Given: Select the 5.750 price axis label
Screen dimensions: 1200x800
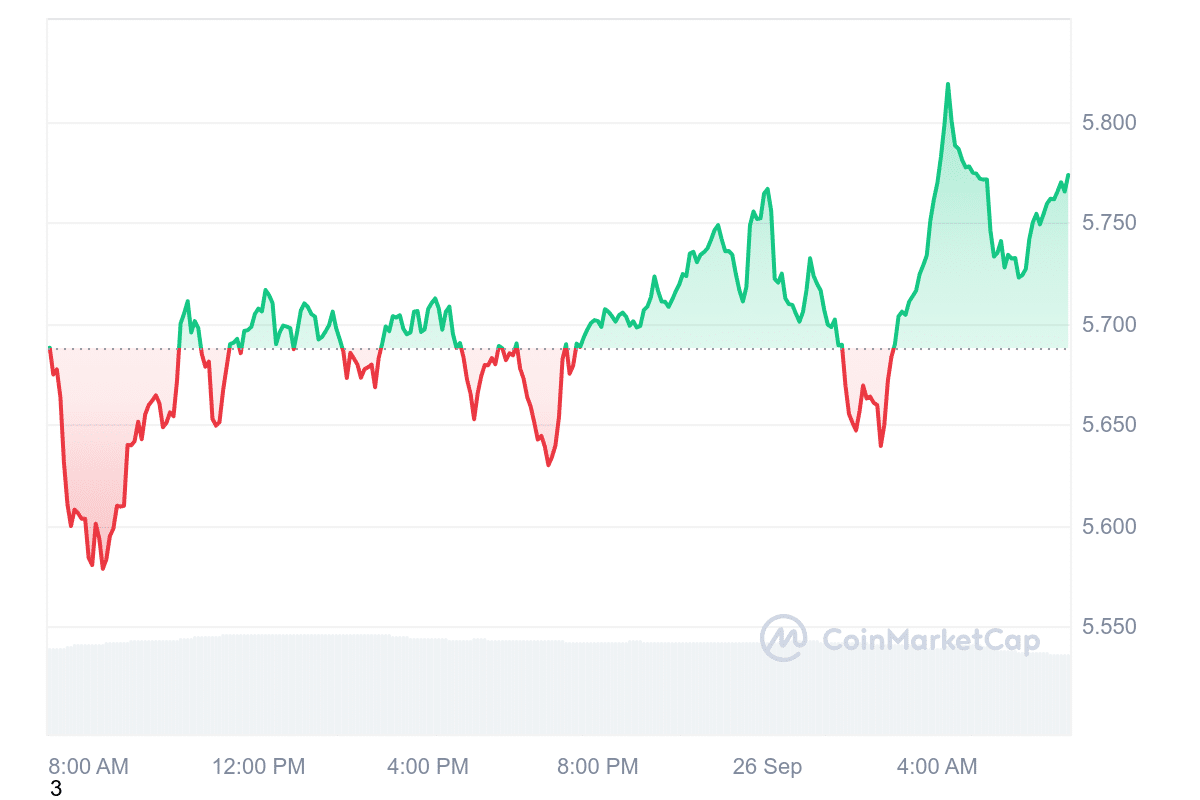Looking at the screenshot, I should coord(1110,223).
